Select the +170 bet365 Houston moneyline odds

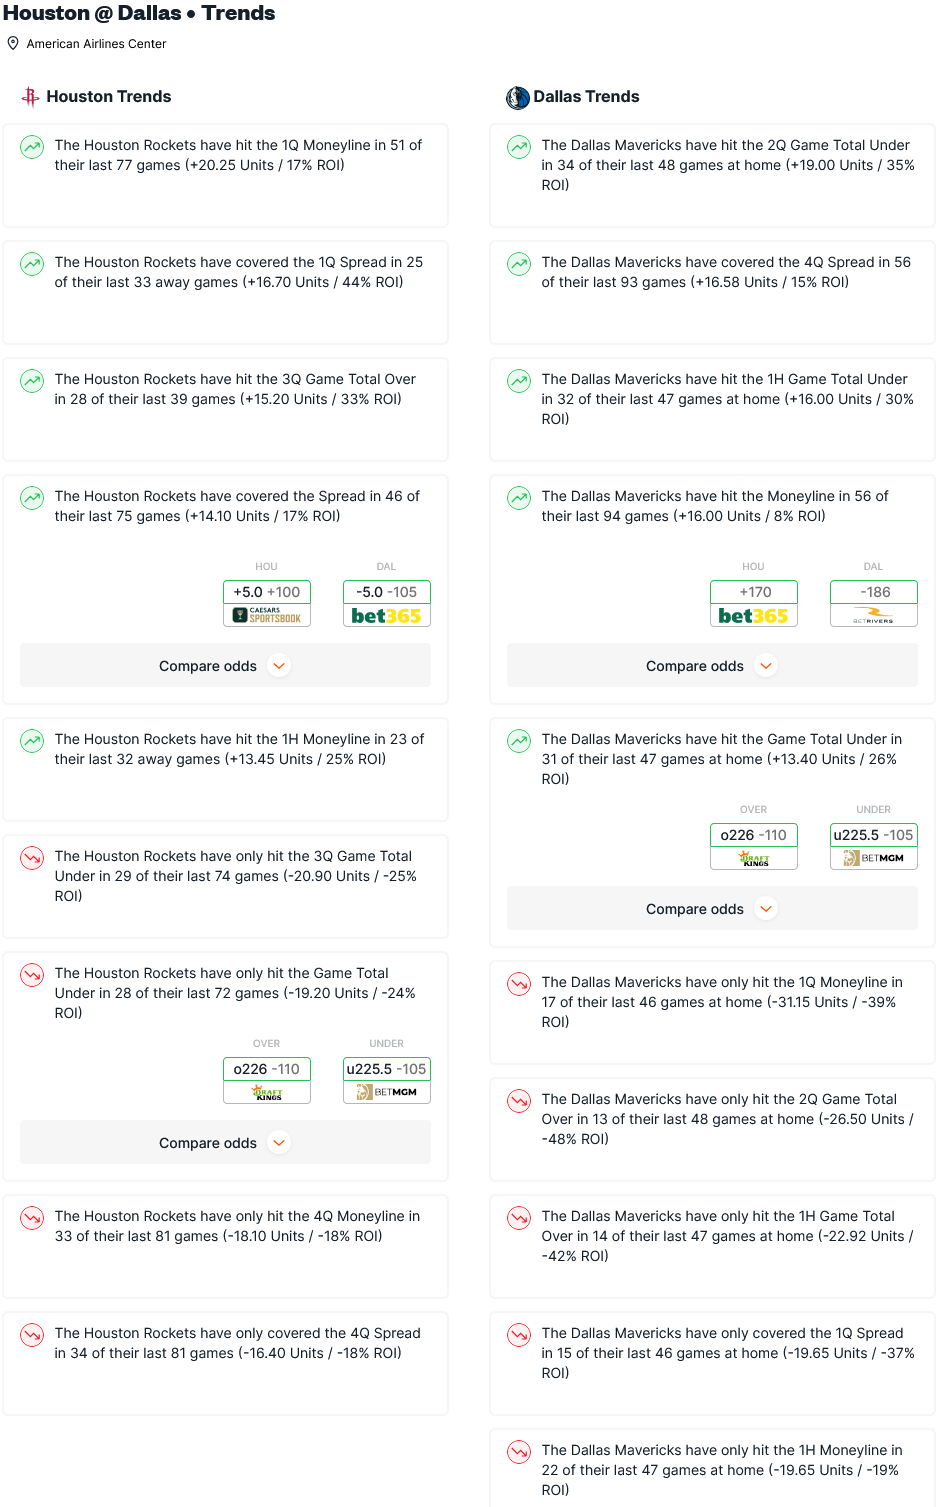point(754,604)
